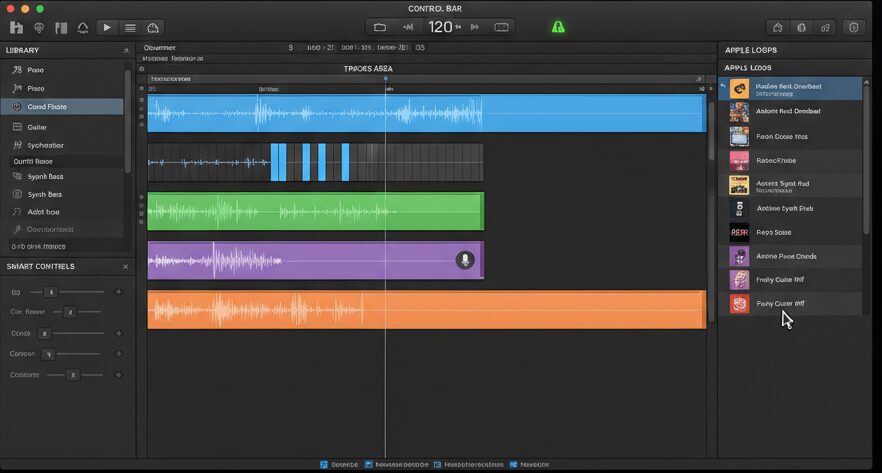
Task: Select the Guitar instrument icon in Library
Action: (x=17, y=127)
